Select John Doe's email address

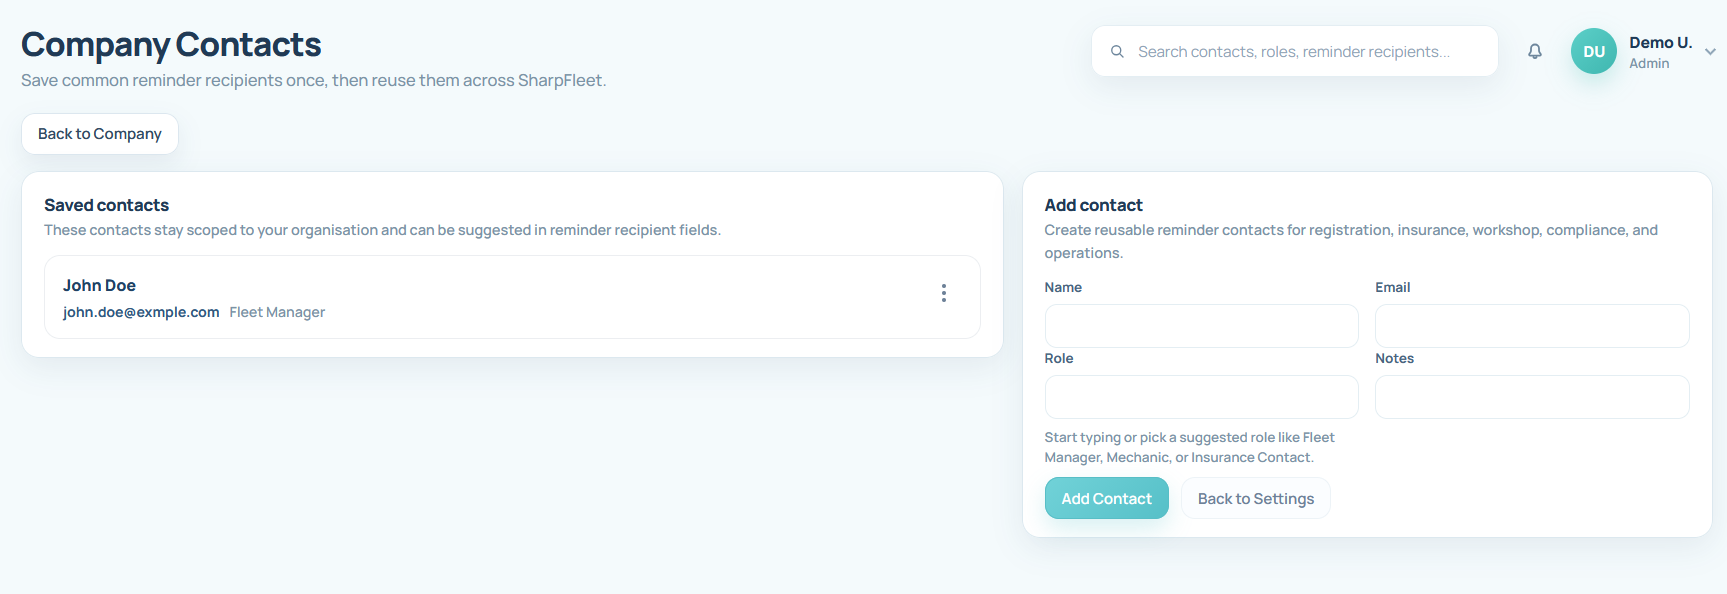tap(140, 311)
